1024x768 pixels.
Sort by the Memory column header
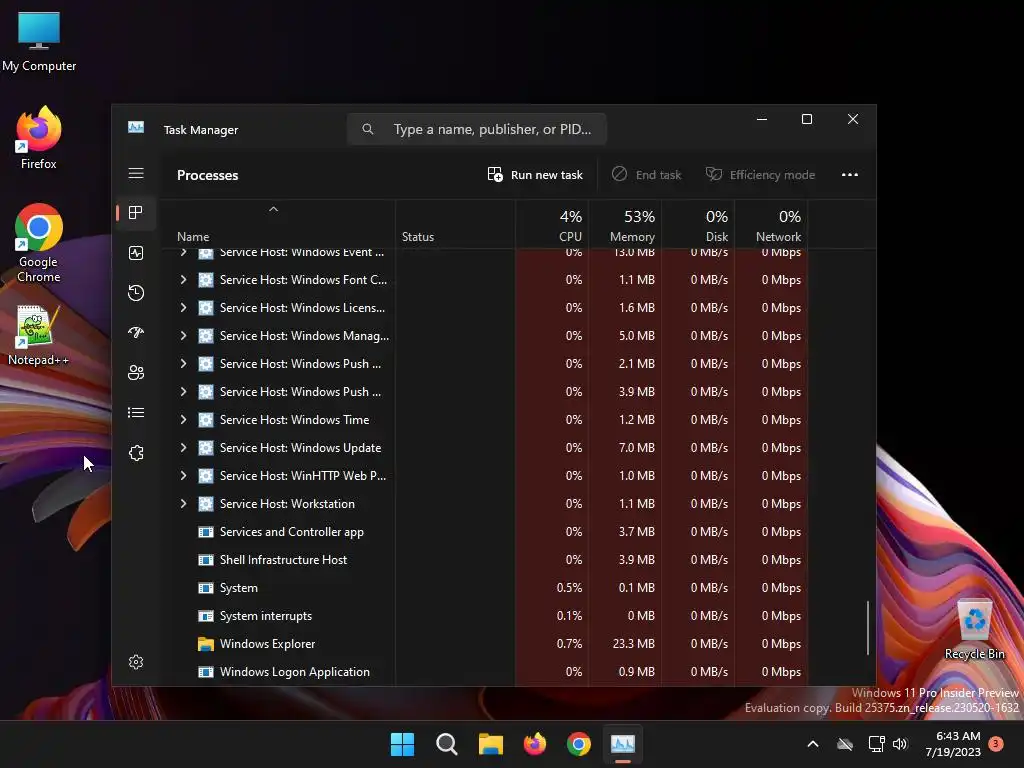626,225
